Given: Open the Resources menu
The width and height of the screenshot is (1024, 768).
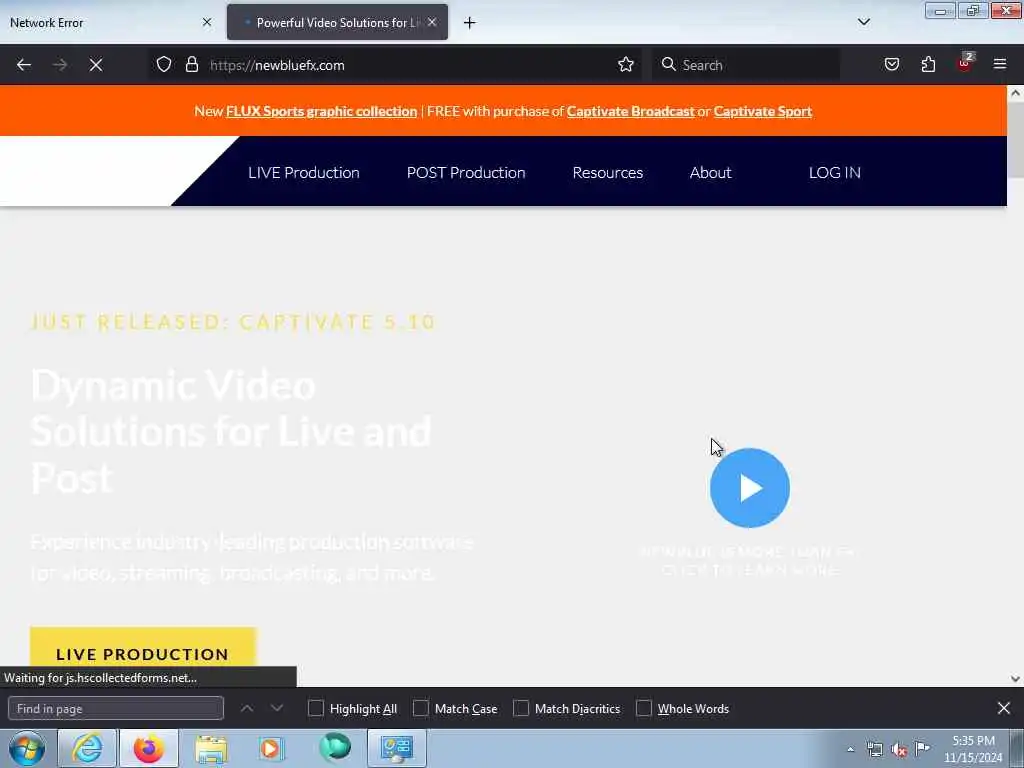Looking at the screenshot, I should [607, 172].
